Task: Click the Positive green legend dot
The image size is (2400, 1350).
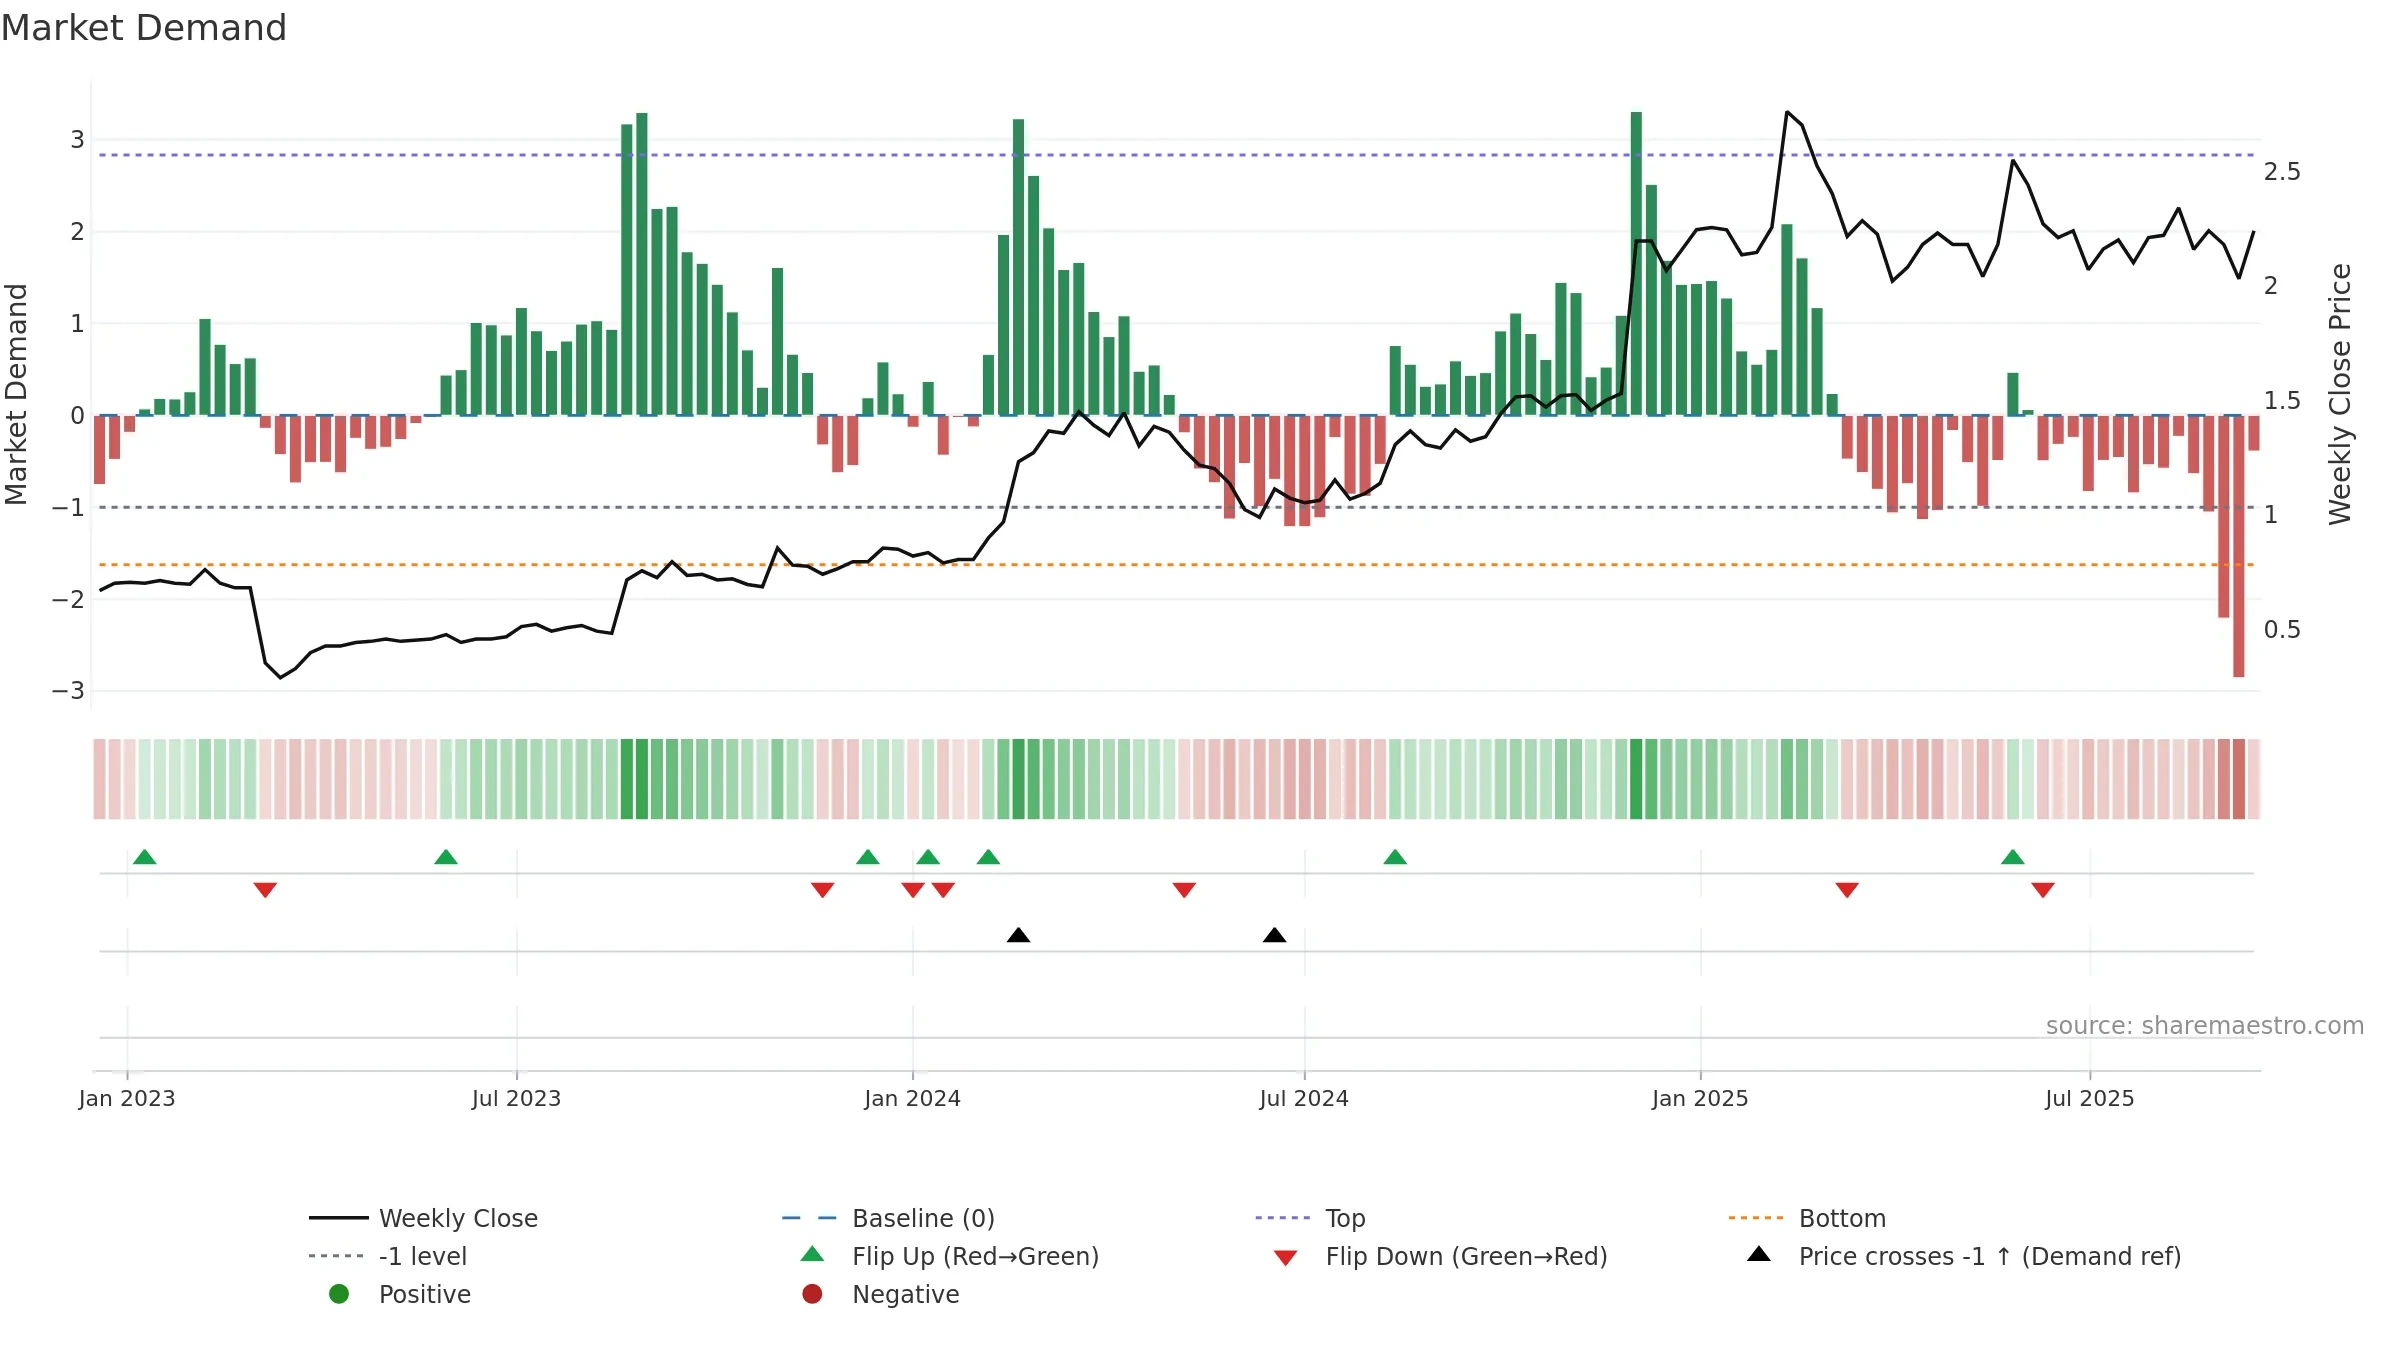Action: pos(339,1294)
